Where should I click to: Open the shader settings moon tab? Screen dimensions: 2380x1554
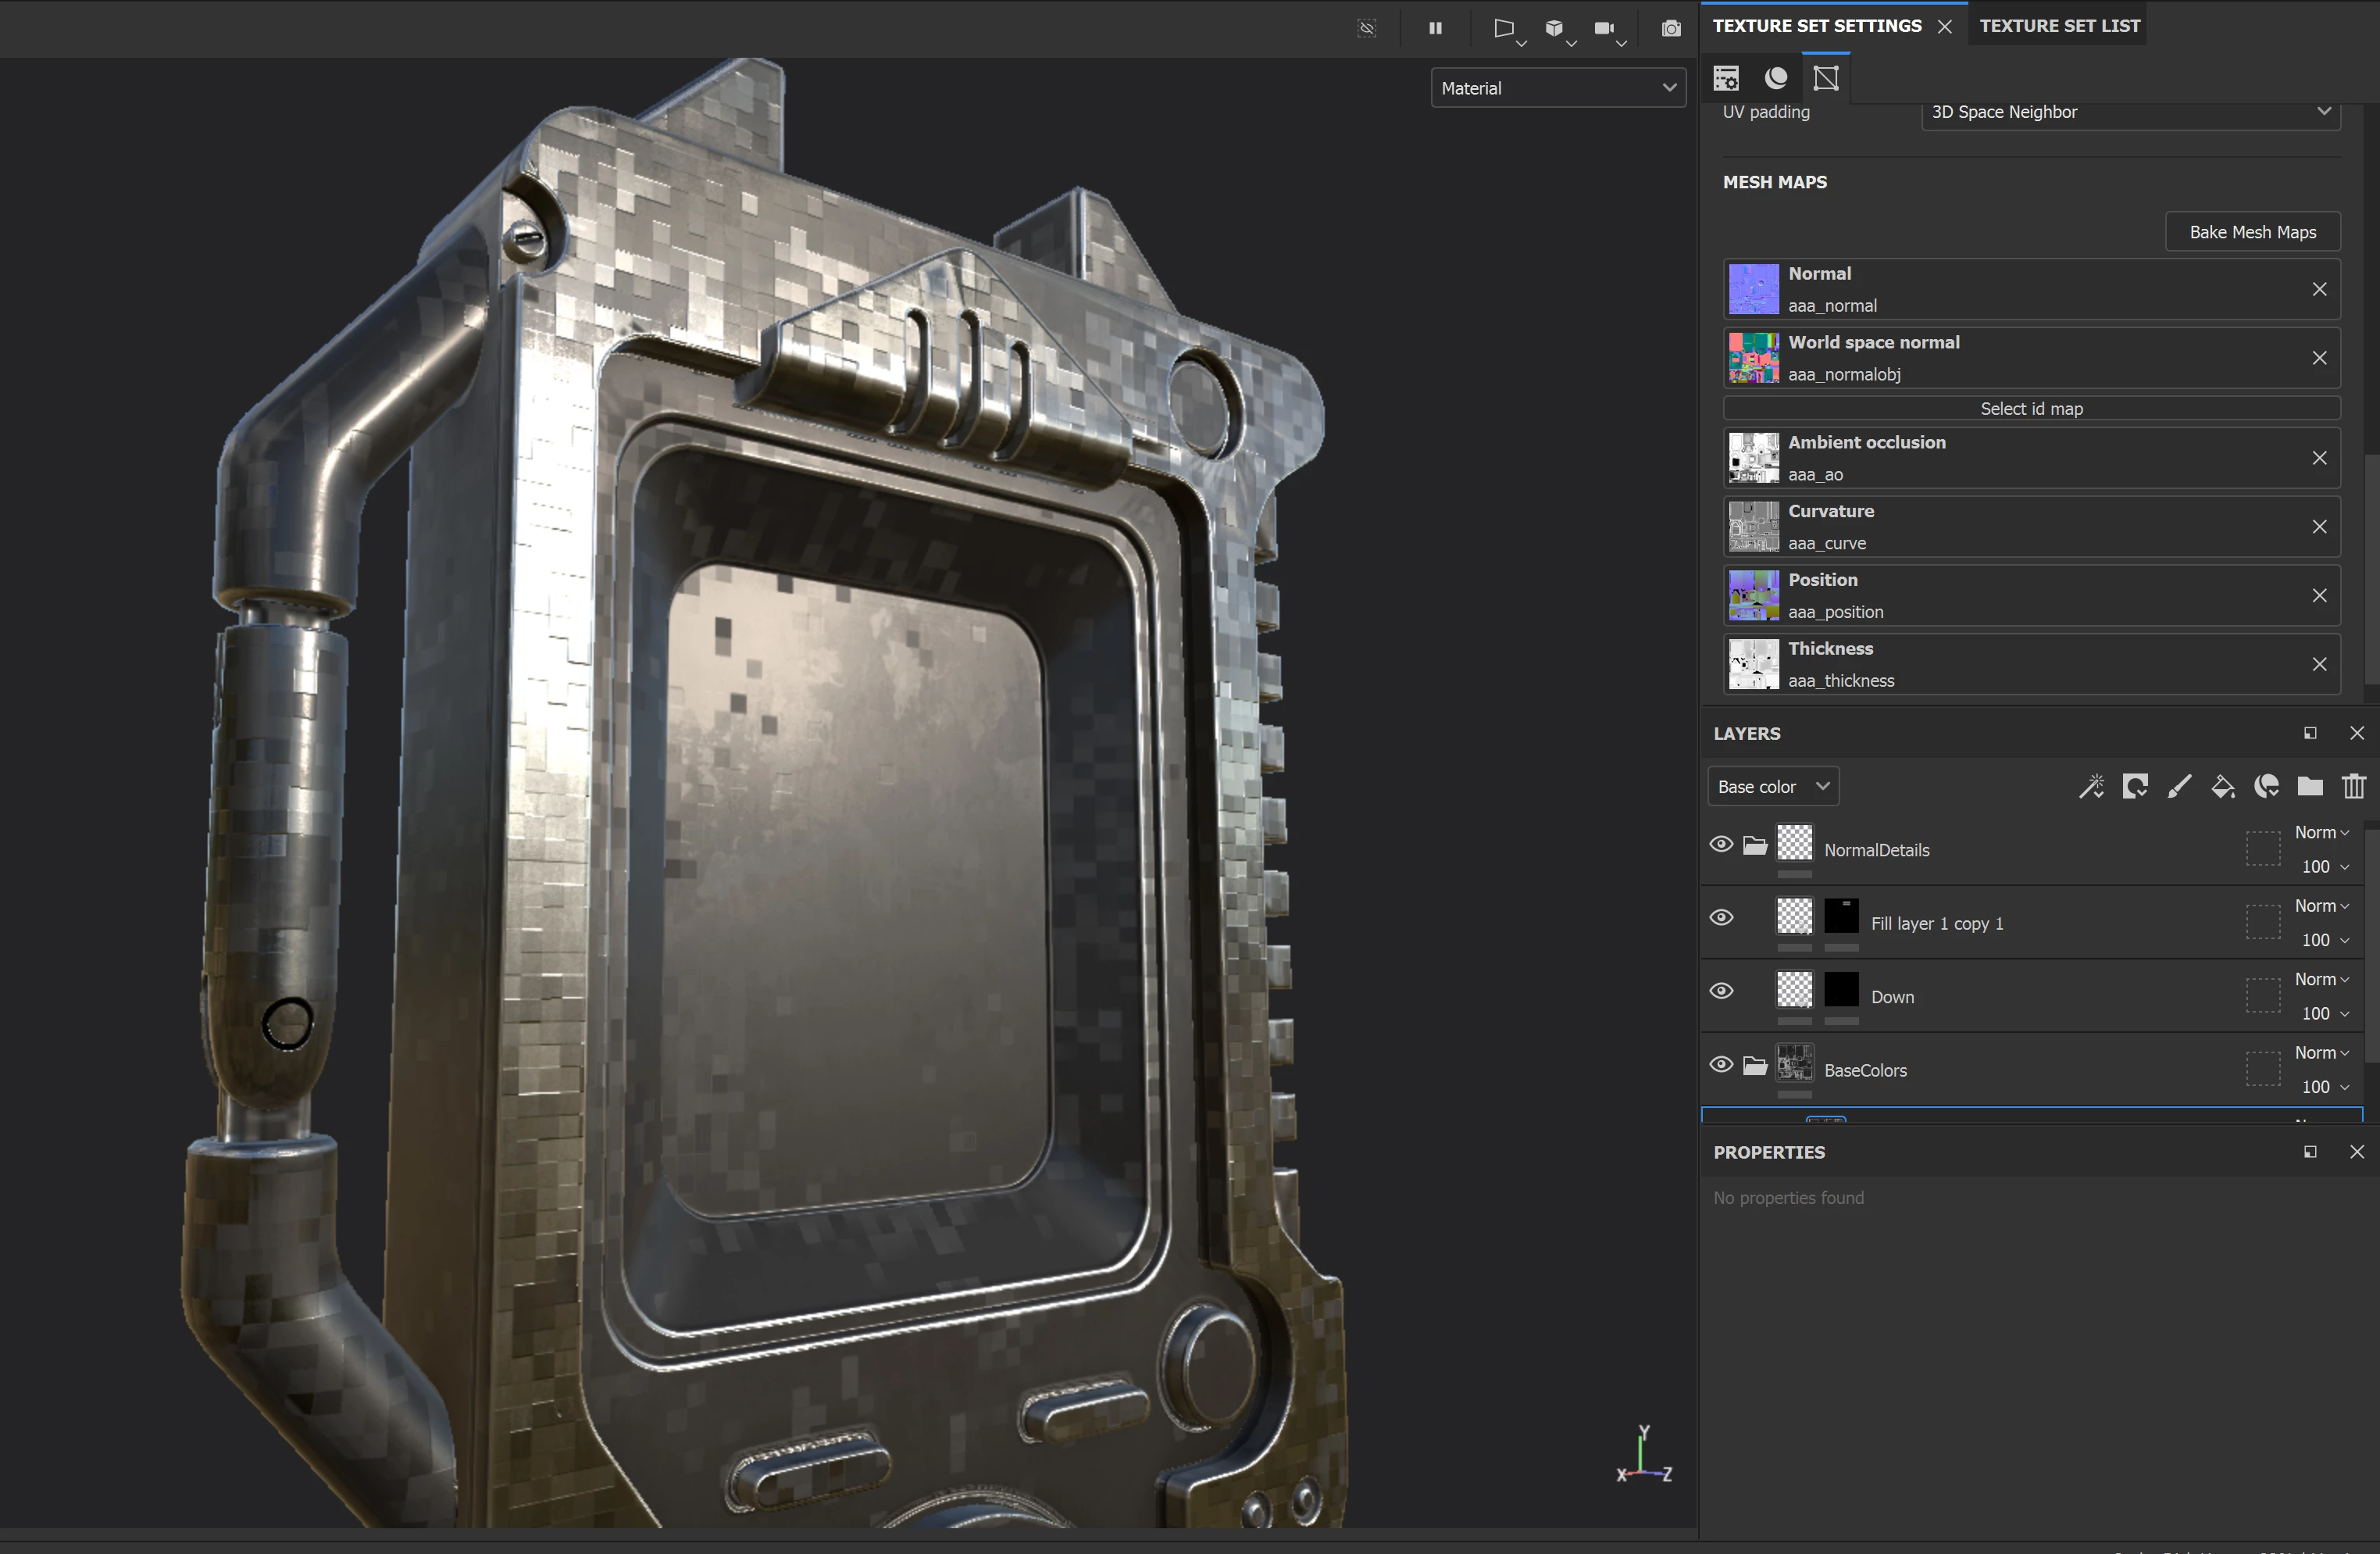[x=1776, y=78]
